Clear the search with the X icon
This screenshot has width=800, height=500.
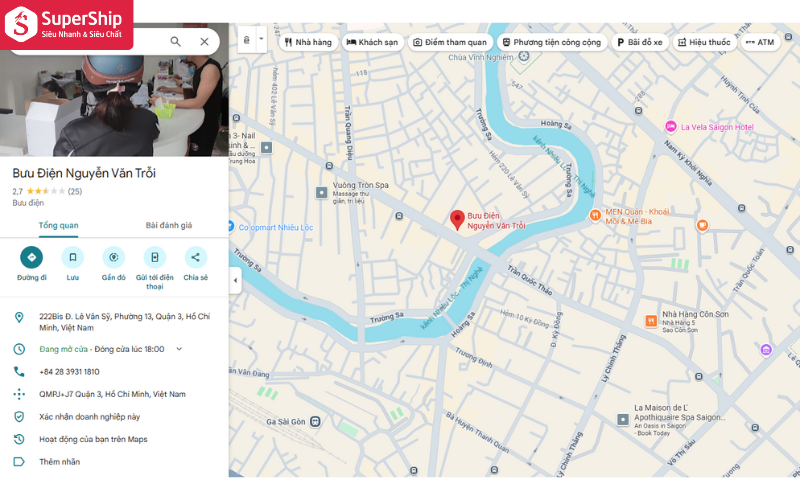pyautogui.click(x=204, y=42)
